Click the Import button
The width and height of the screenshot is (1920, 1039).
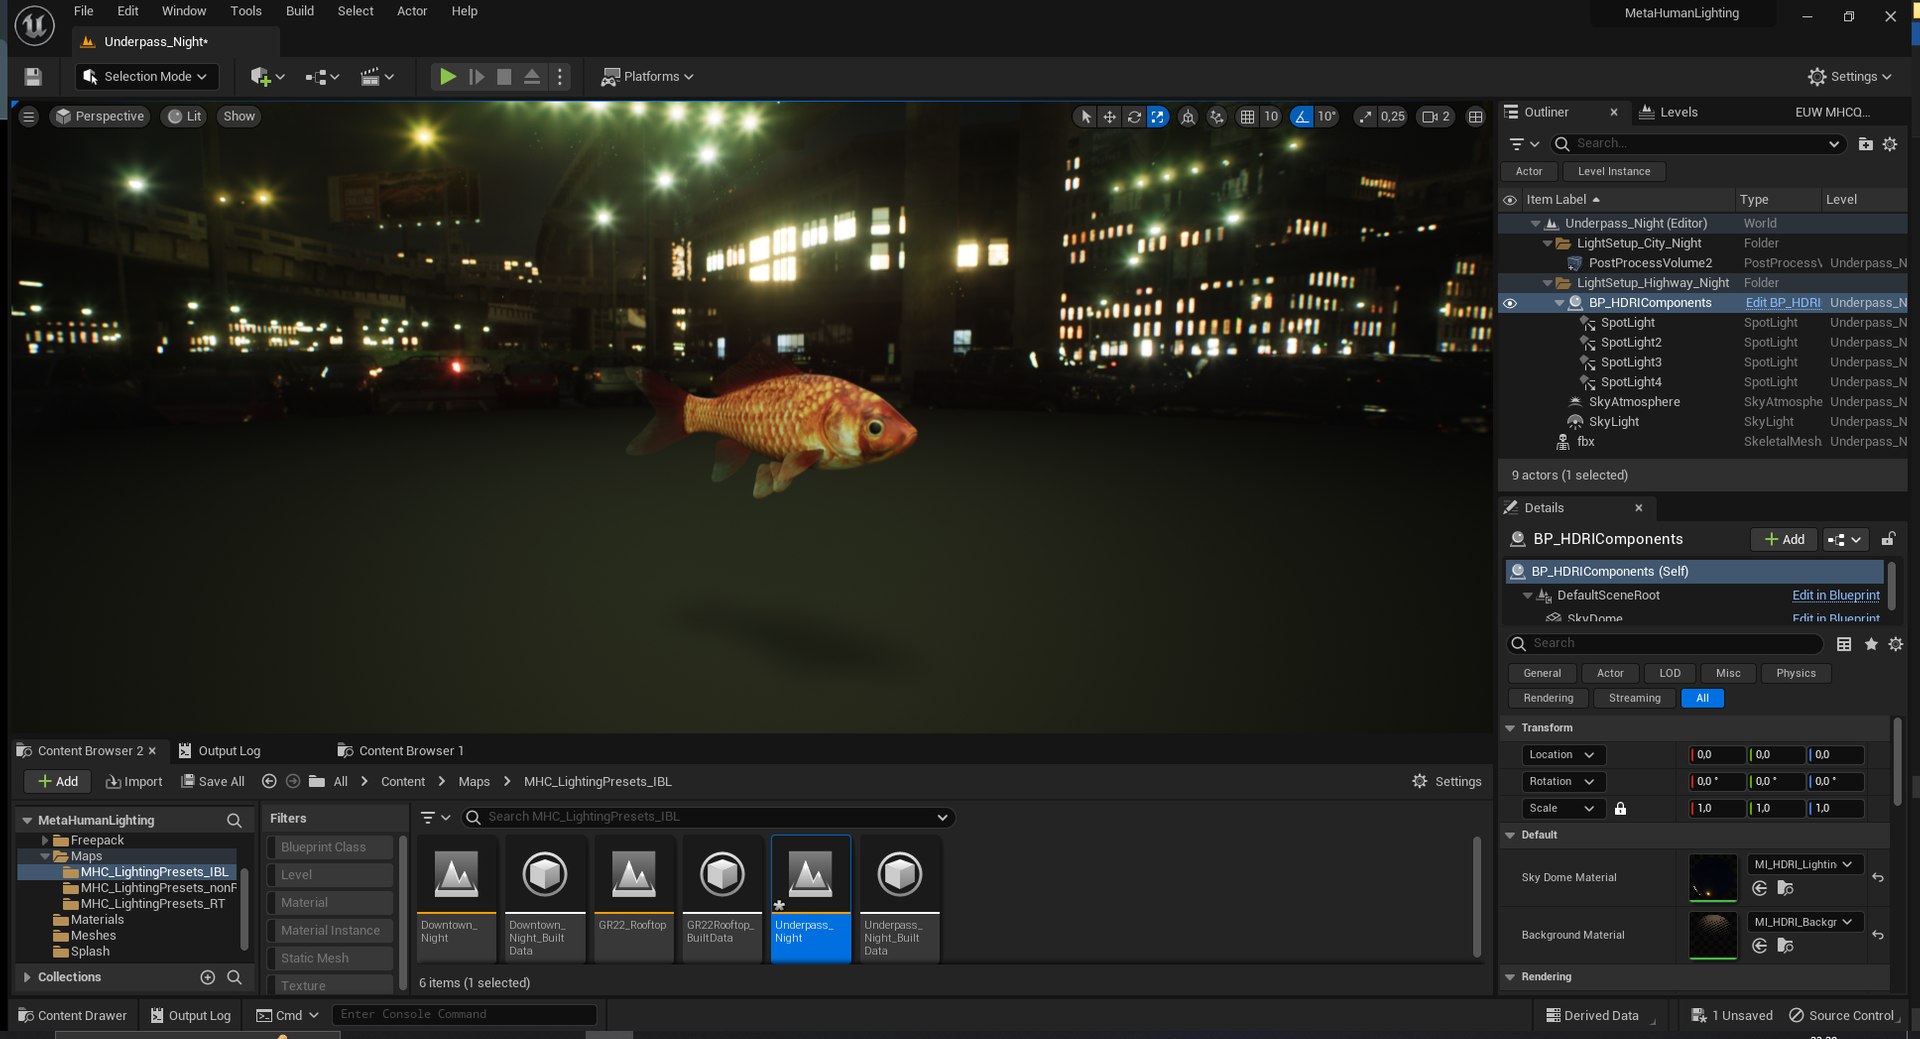pyautogui.click(x=134, y=782)
